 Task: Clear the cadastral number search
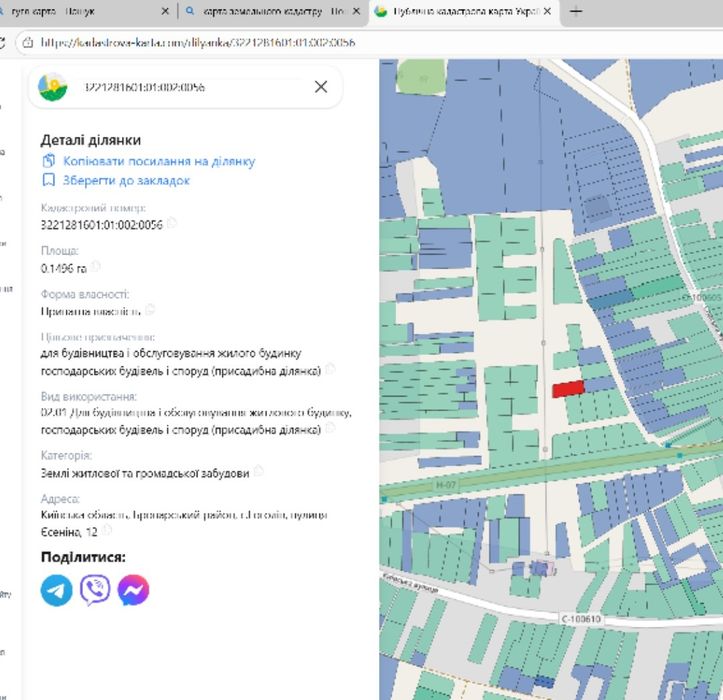321,87
